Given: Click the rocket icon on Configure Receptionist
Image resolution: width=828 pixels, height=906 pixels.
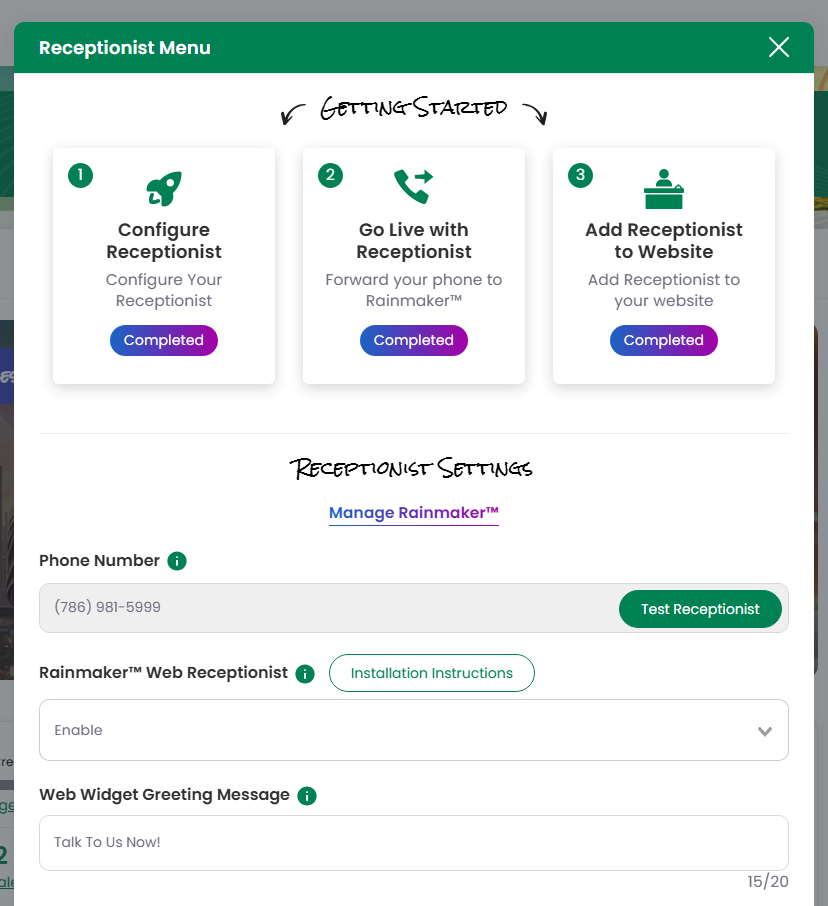Looking at the screenshot, I should pos(164,188).
